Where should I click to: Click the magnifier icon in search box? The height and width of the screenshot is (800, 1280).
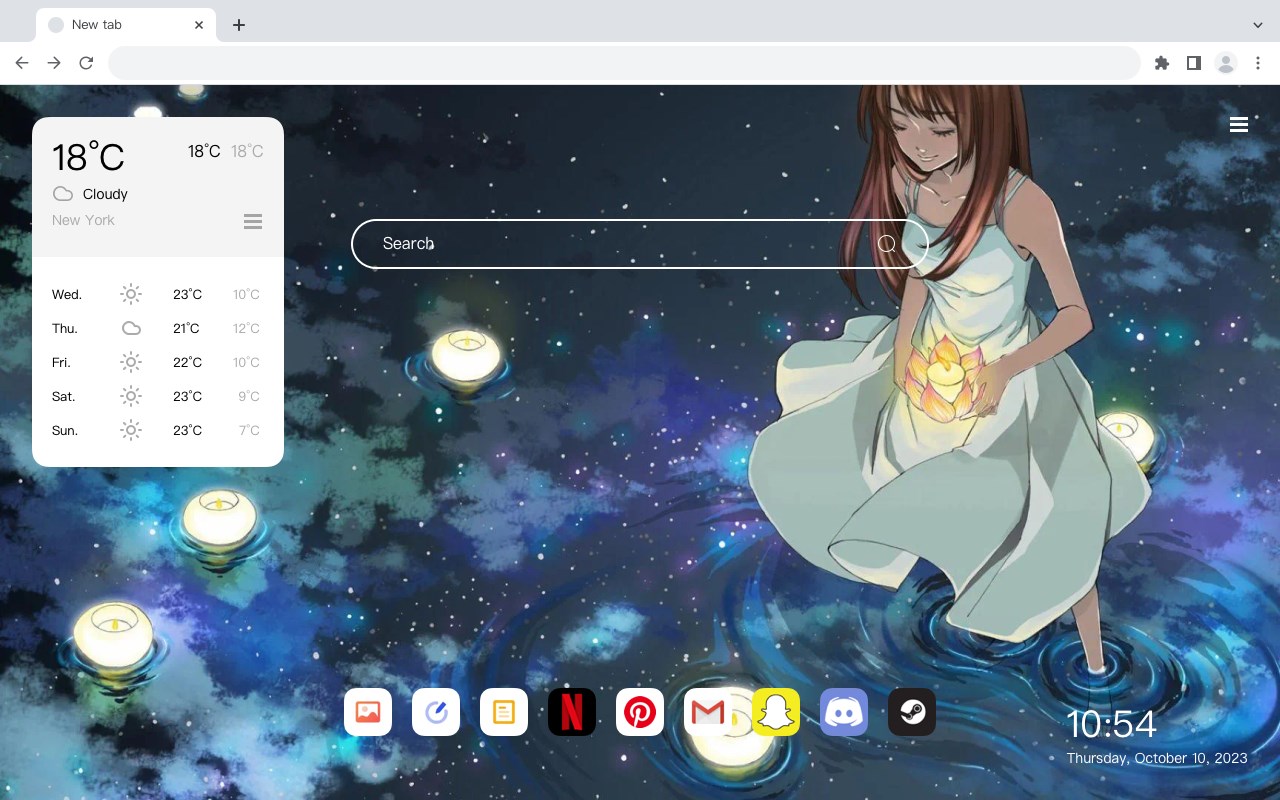[887, 244]
